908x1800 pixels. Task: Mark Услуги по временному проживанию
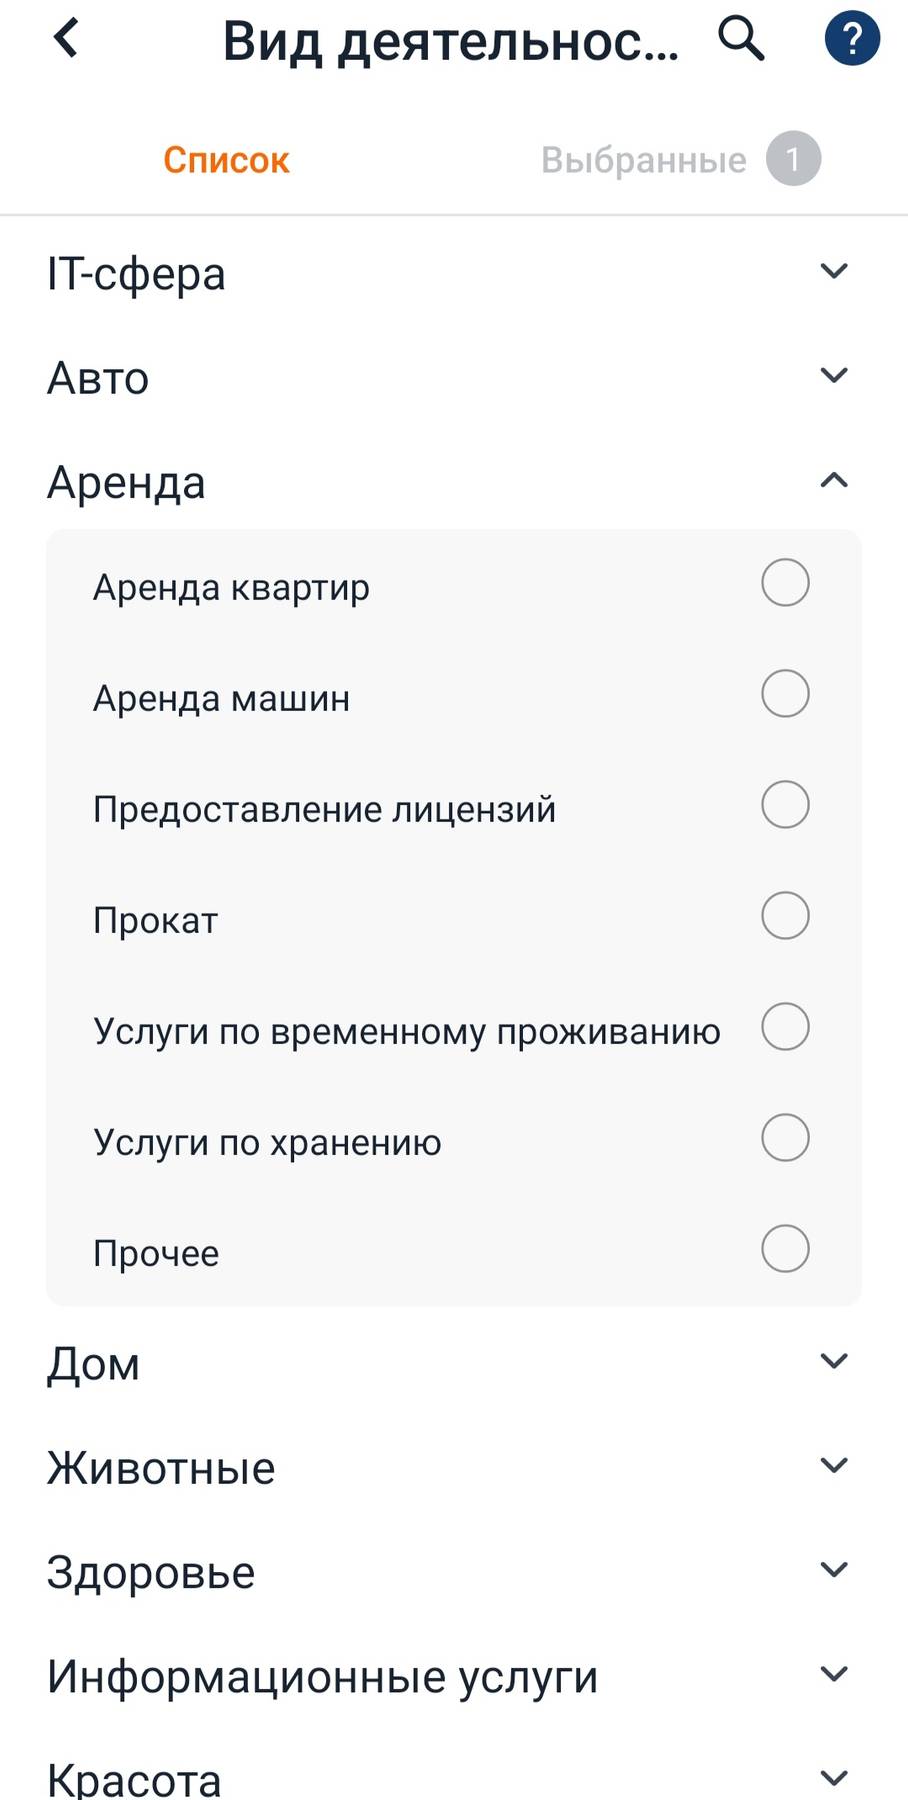coord(784,1026)
